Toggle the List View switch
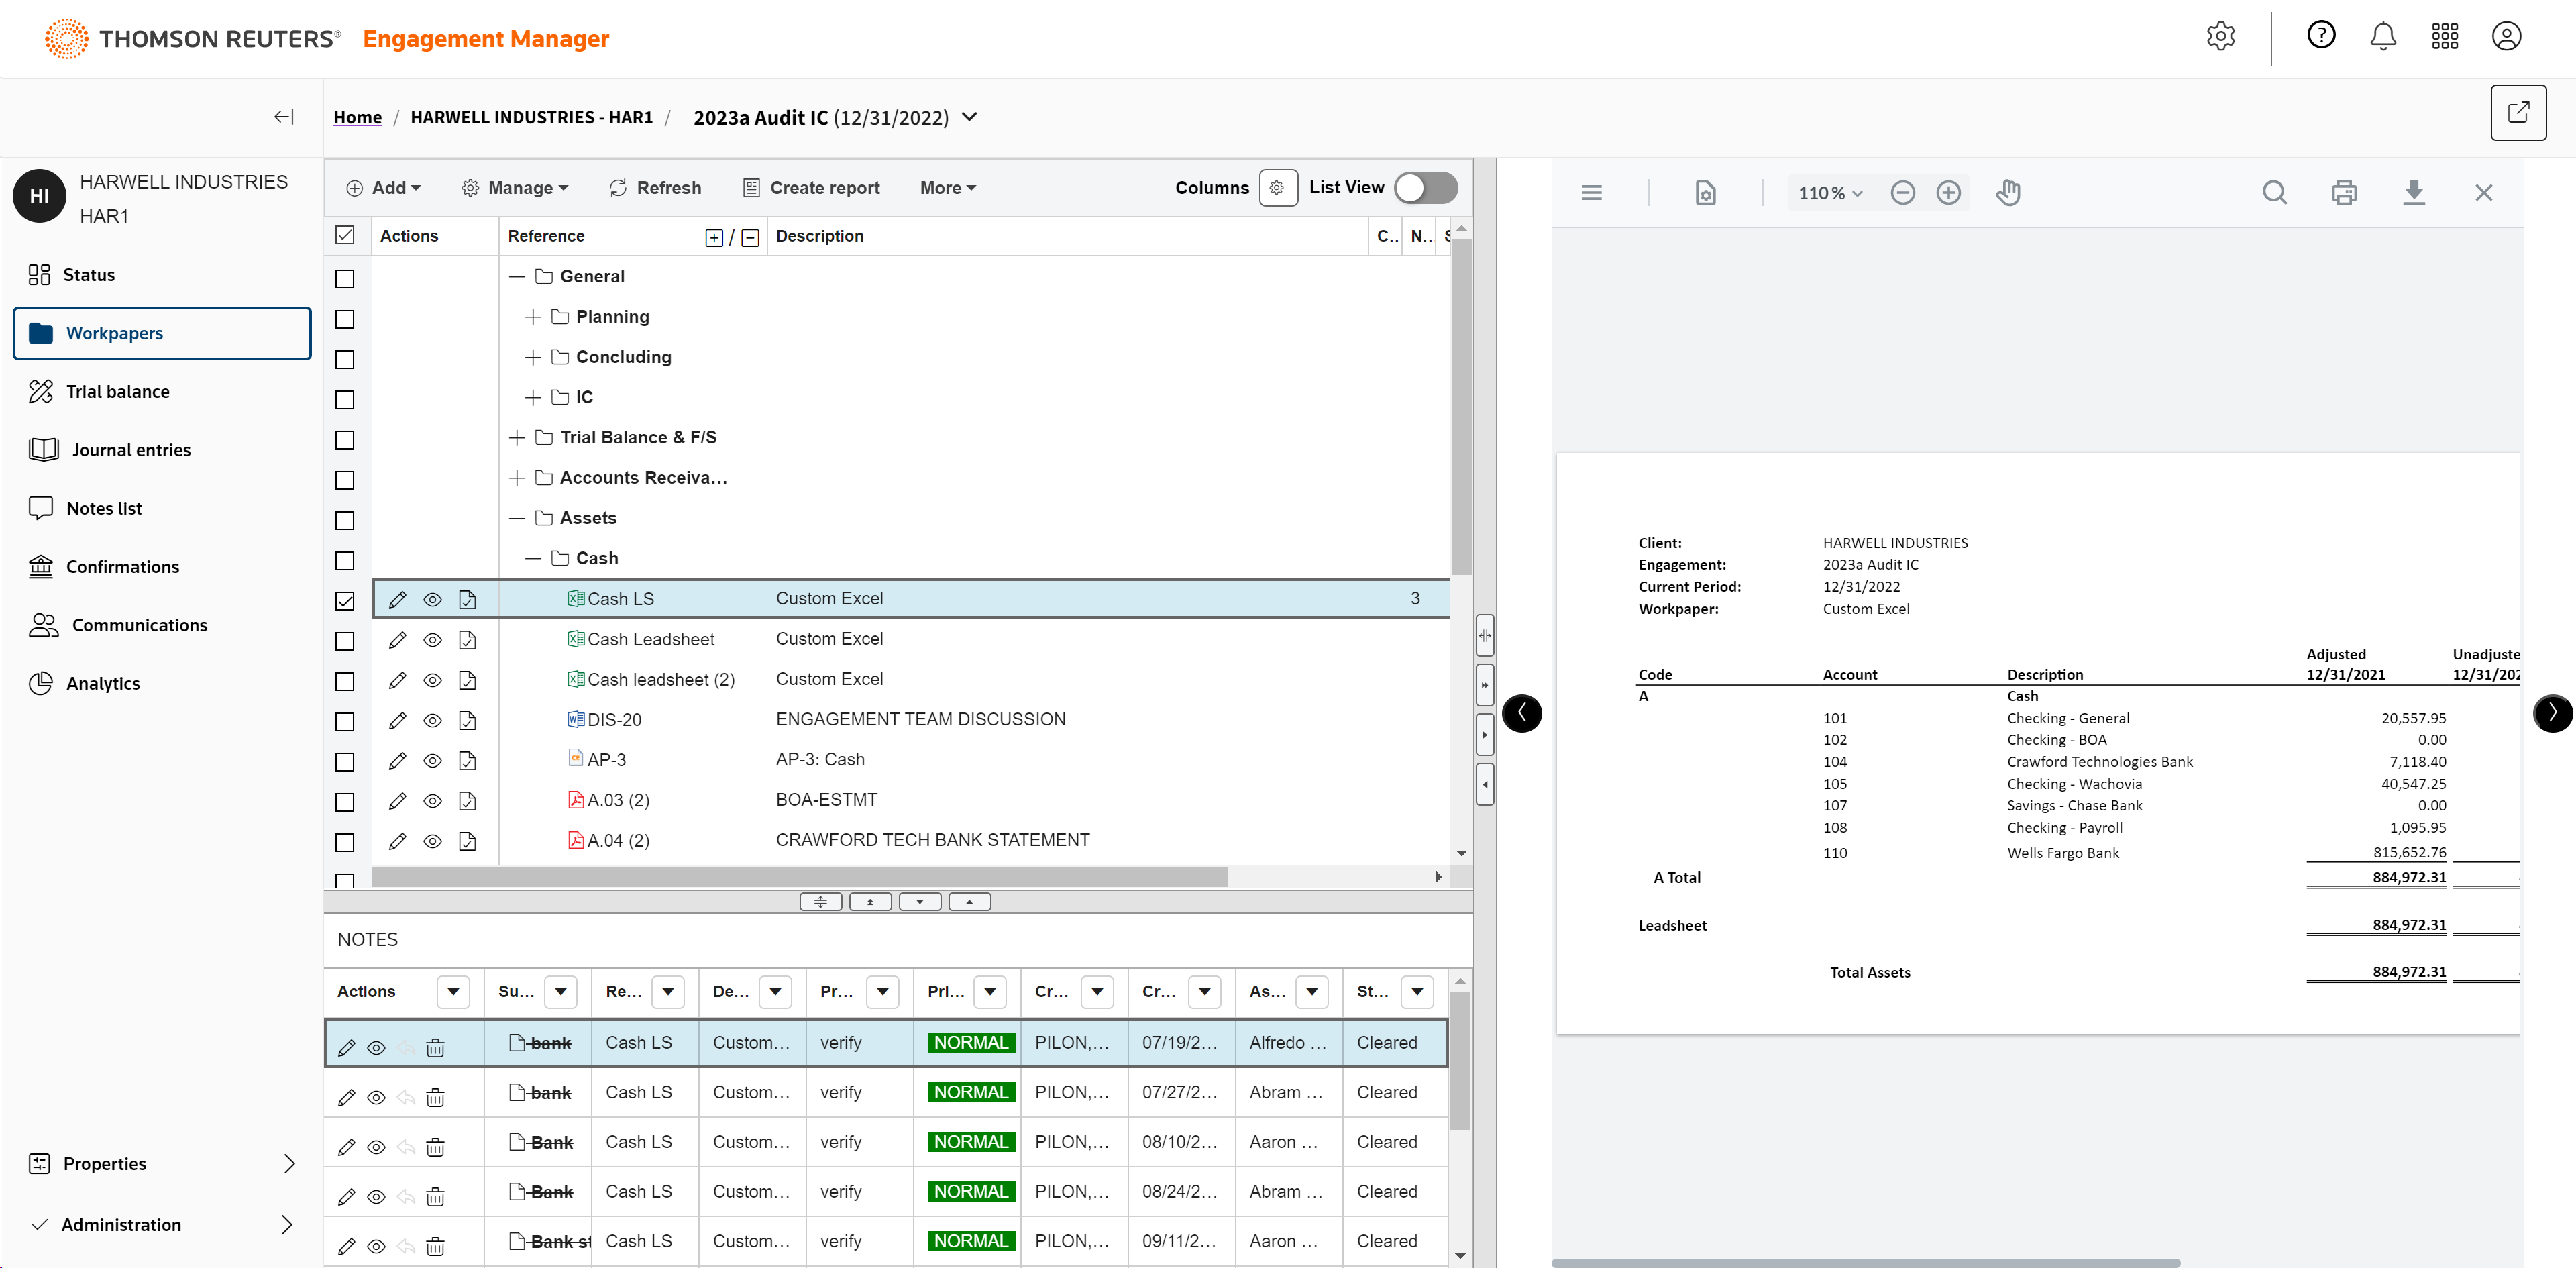 (1425, 187)
